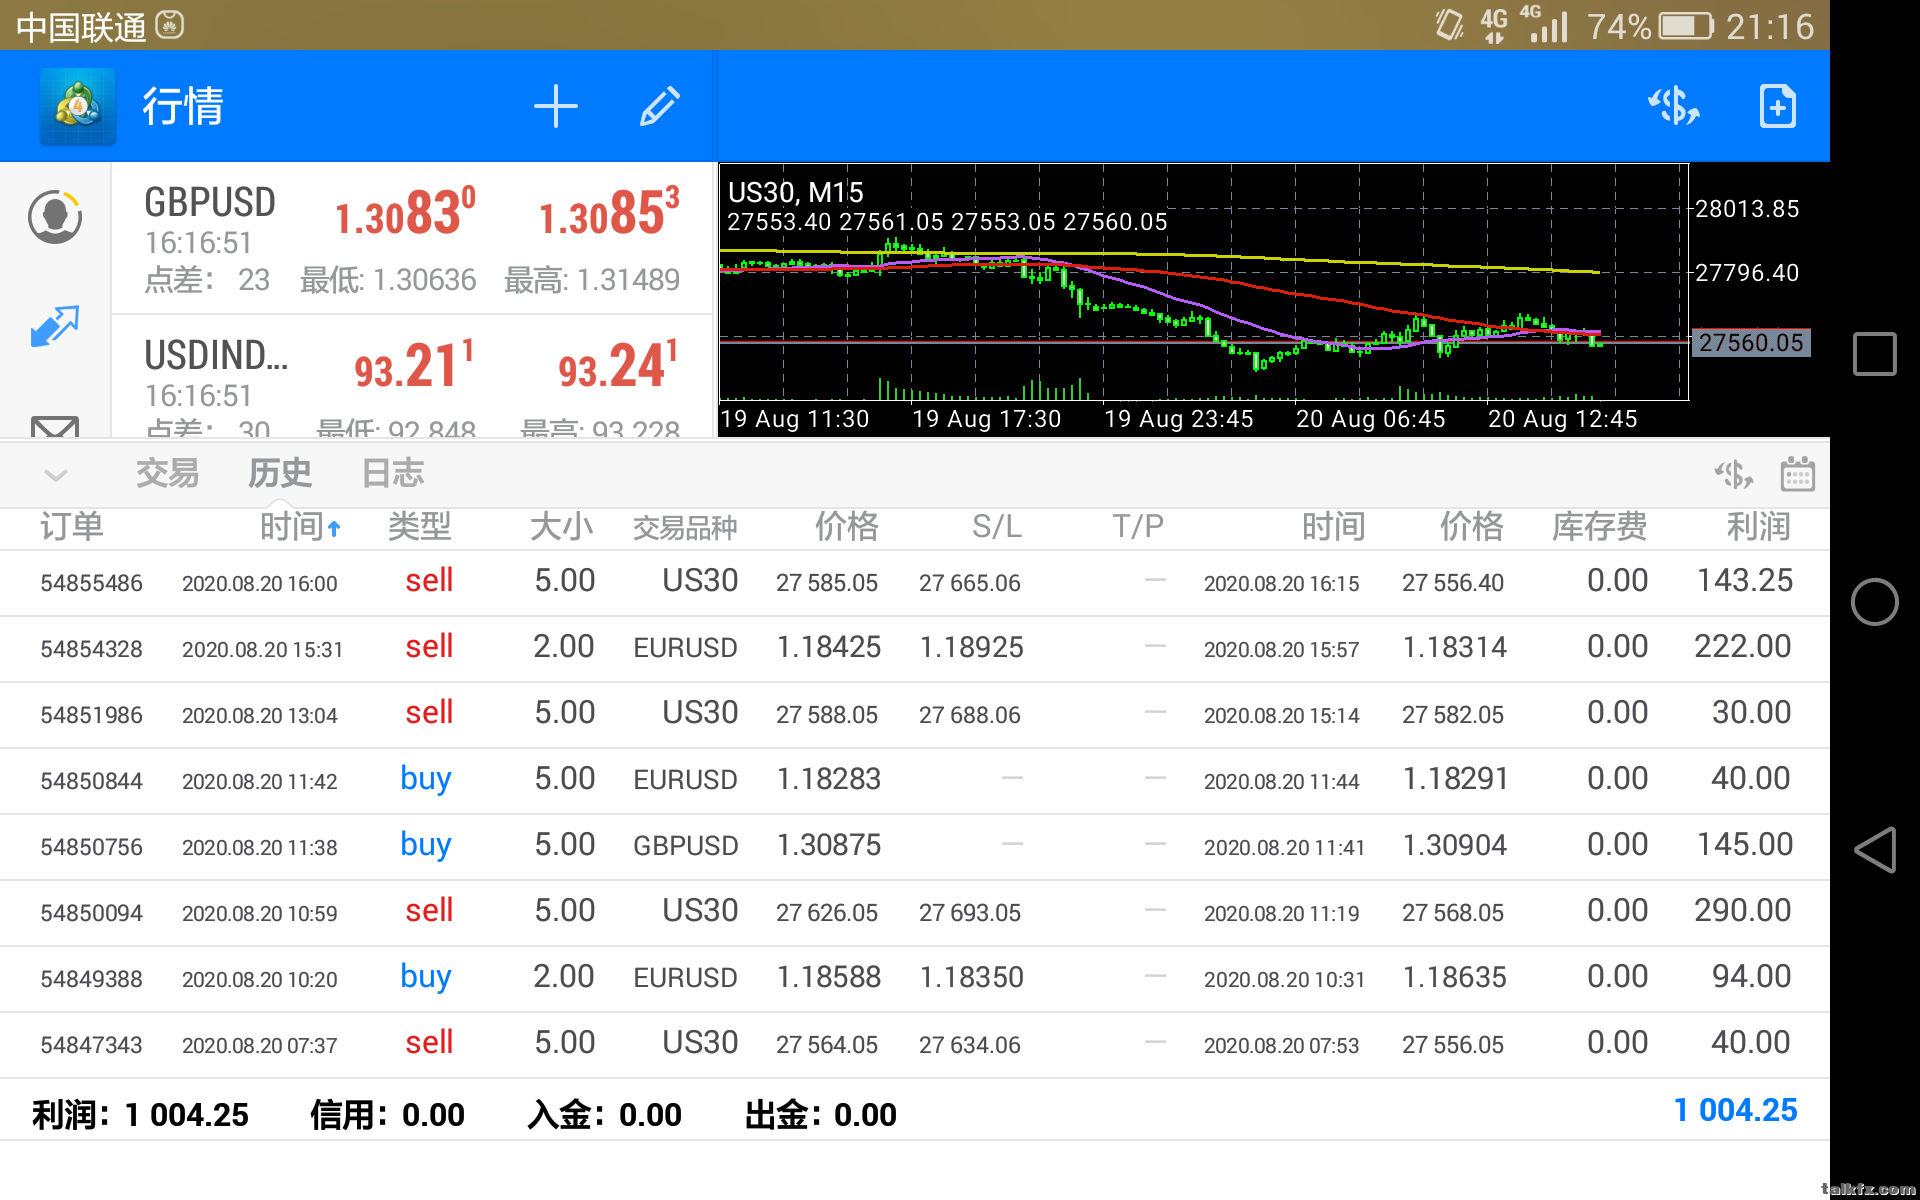Open the chart/trade arrows sidebar icon

pos(55,326)
